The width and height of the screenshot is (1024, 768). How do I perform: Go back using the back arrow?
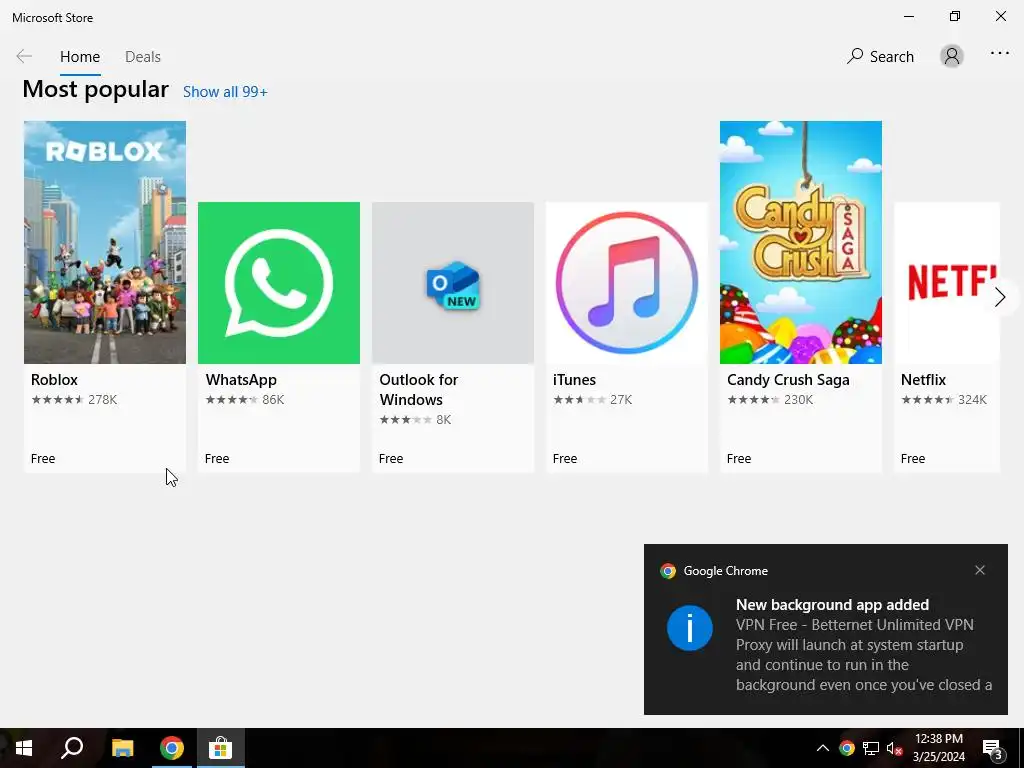tap(24, 57)
